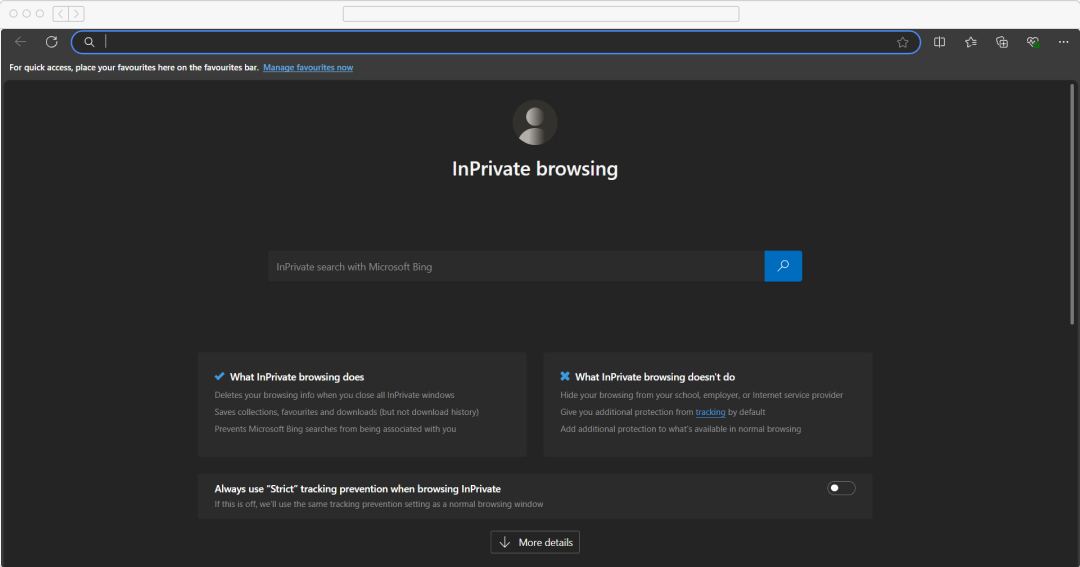The height and width of the screenshot is (567, 1080).
Task: Expand More details button
Action: pyautogui.click(x=535, y=542)
